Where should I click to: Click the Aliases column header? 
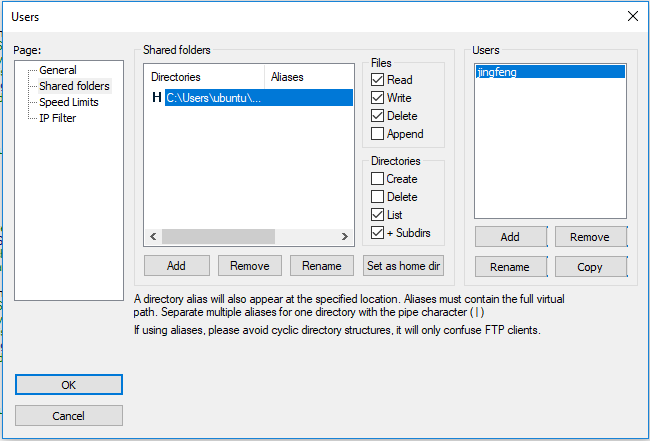[308, 77]
